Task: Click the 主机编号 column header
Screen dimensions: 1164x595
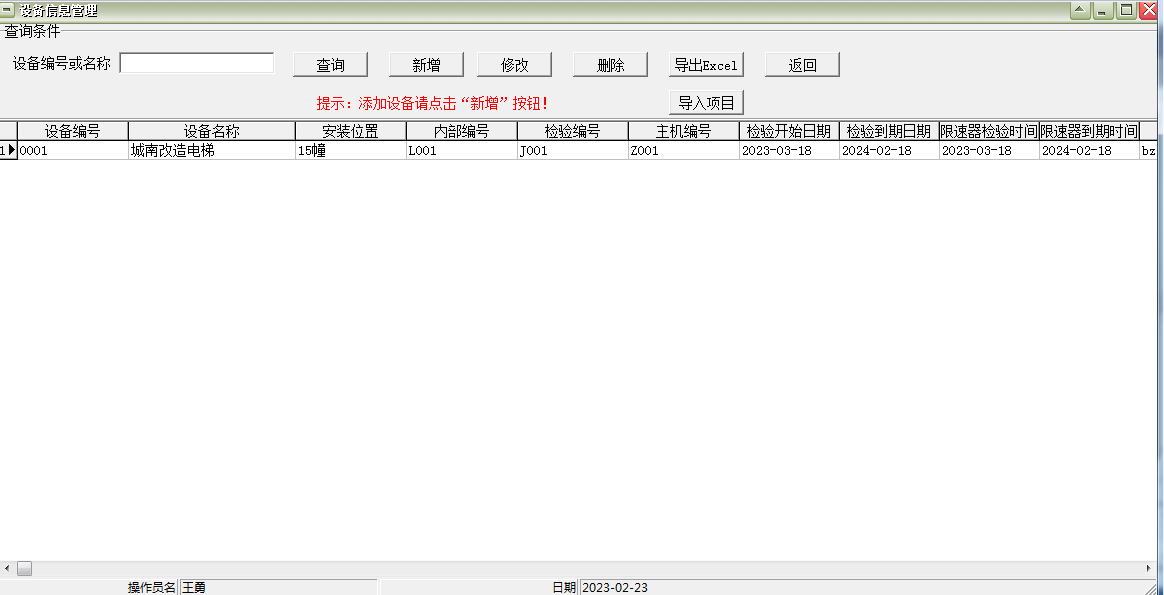Action: (x=684, y=131)
